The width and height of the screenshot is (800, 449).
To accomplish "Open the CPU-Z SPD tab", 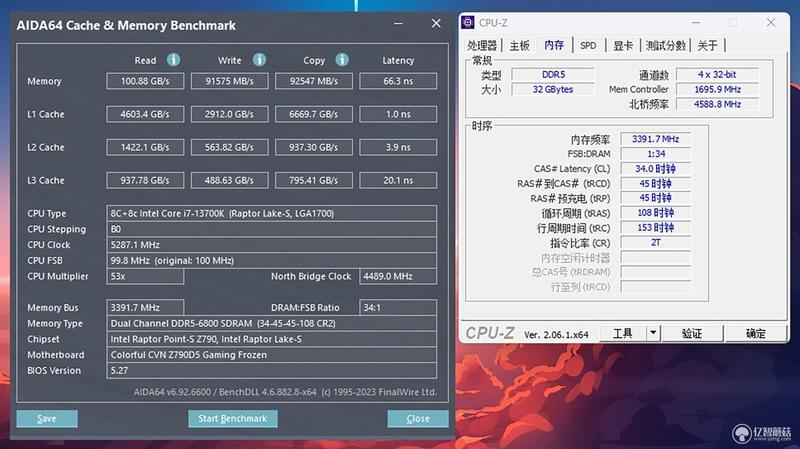I will tap(588, 45).
